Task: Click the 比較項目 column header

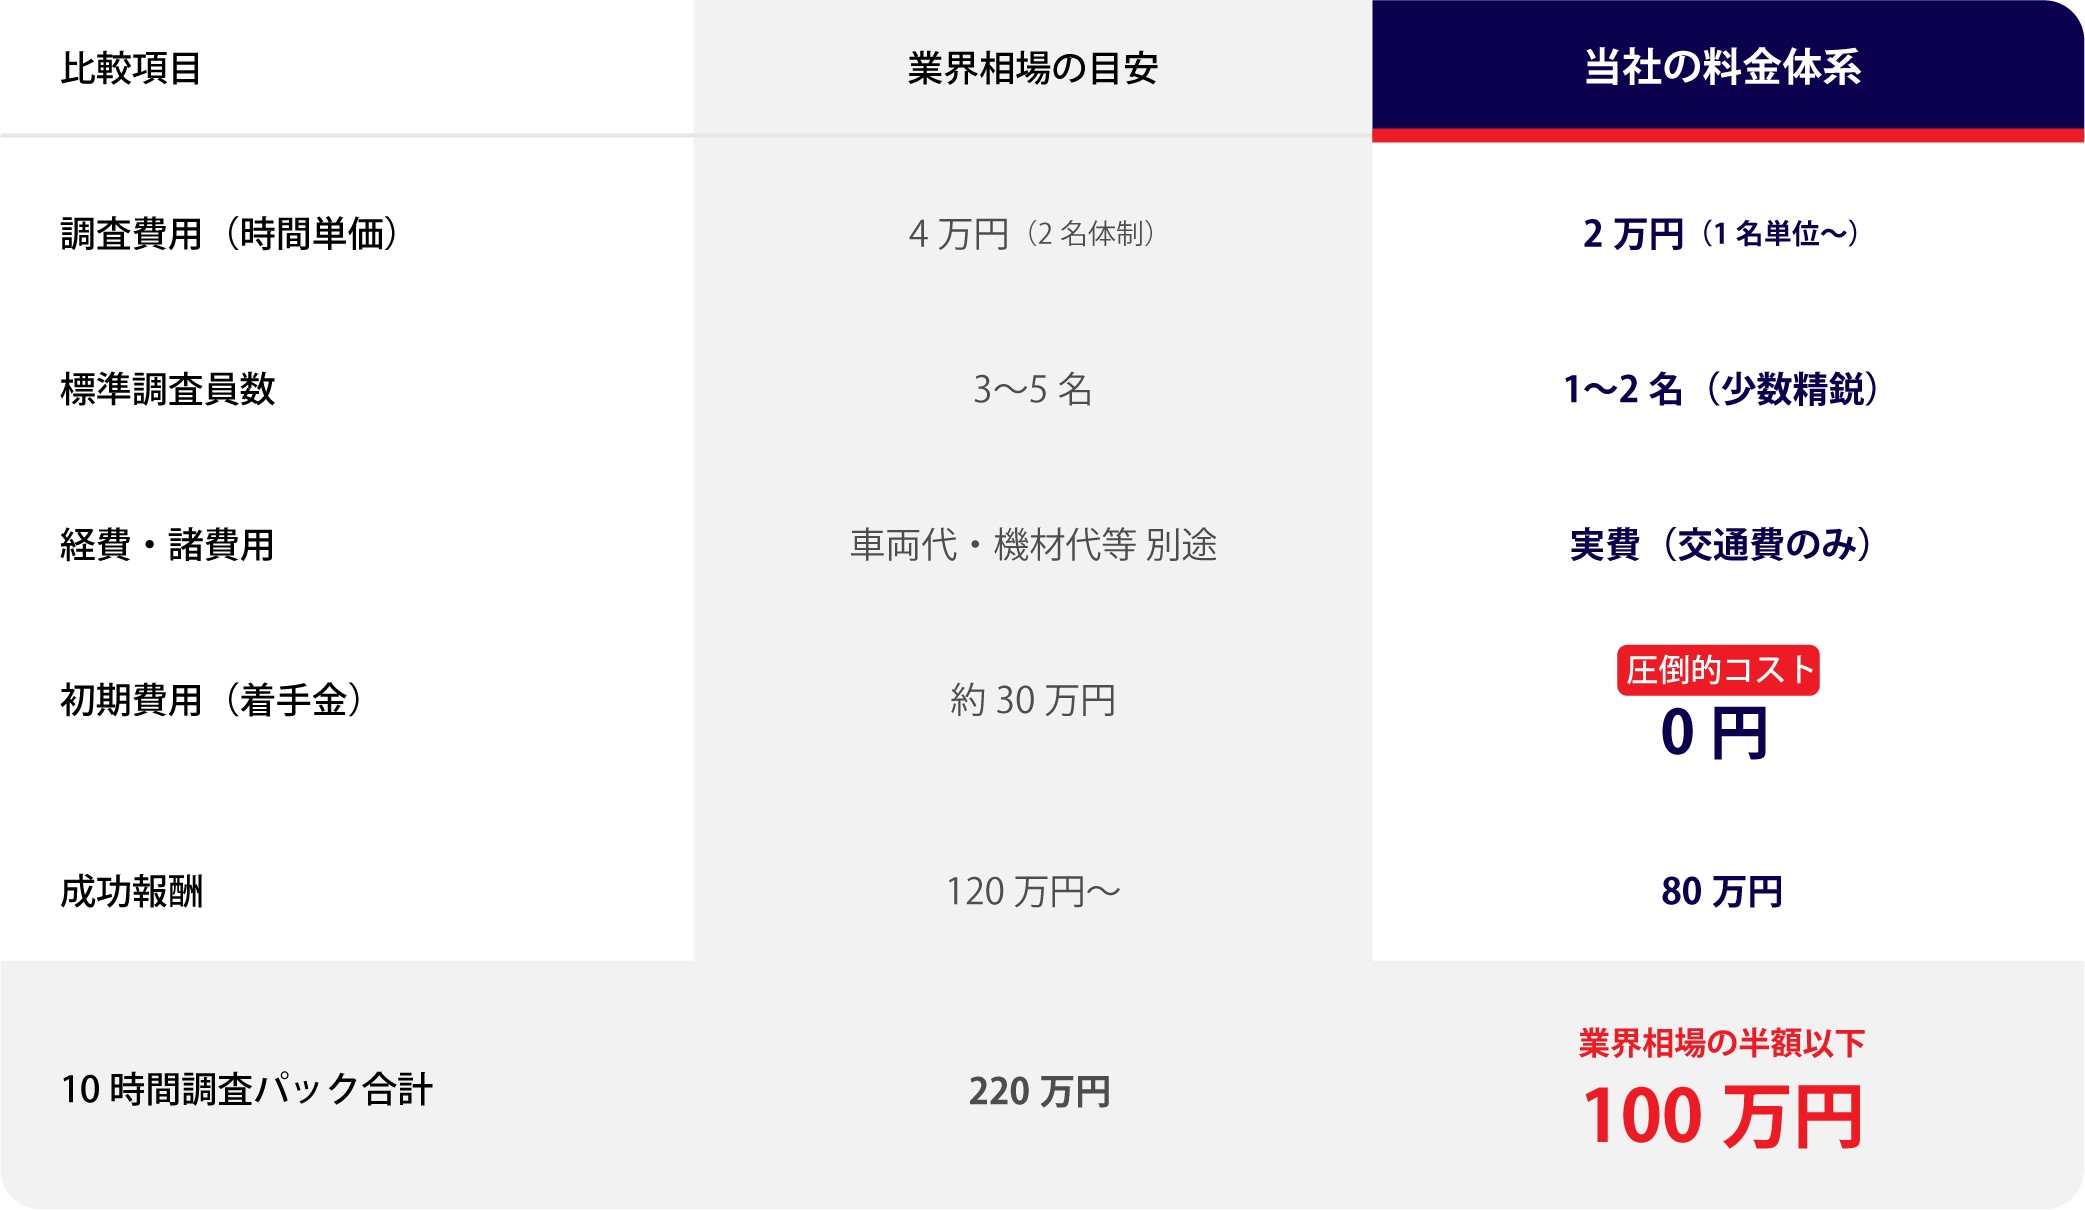Action: click(131, 68)
